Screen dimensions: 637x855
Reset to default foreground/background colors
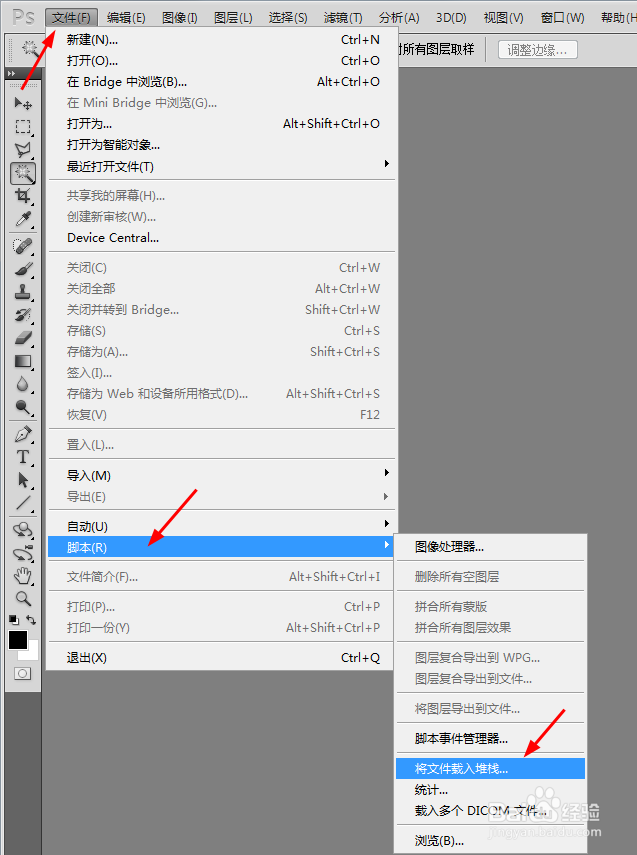tap(14, 620)
